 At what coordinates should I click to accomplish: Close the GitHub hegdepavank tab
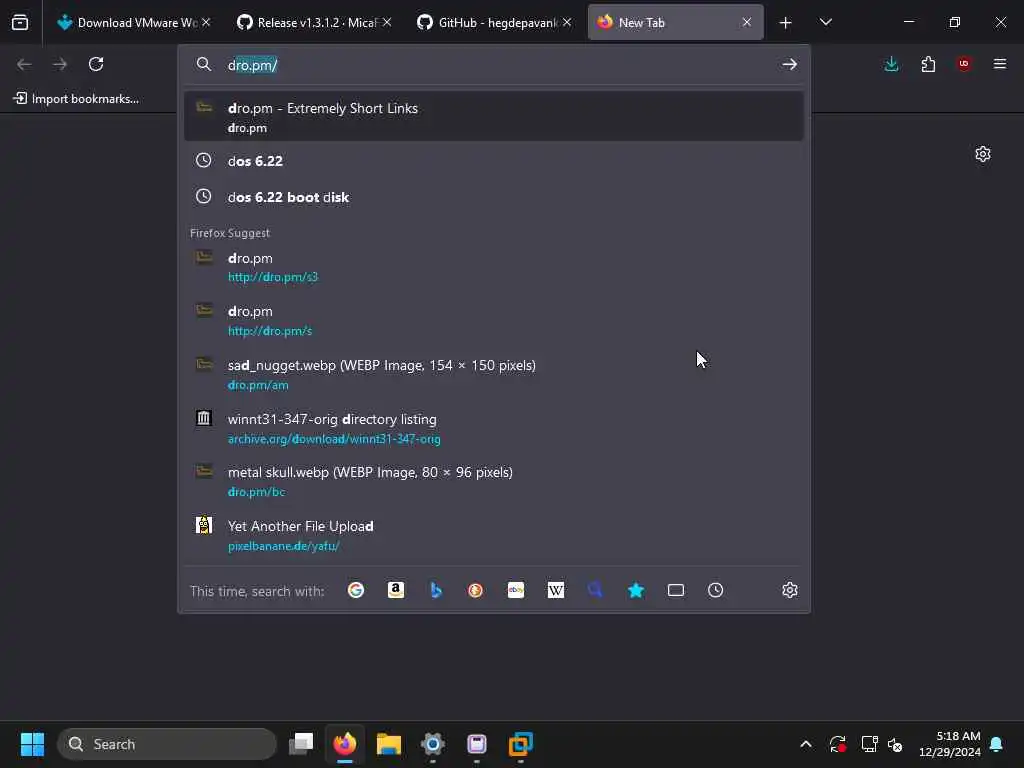coord(567,22)
